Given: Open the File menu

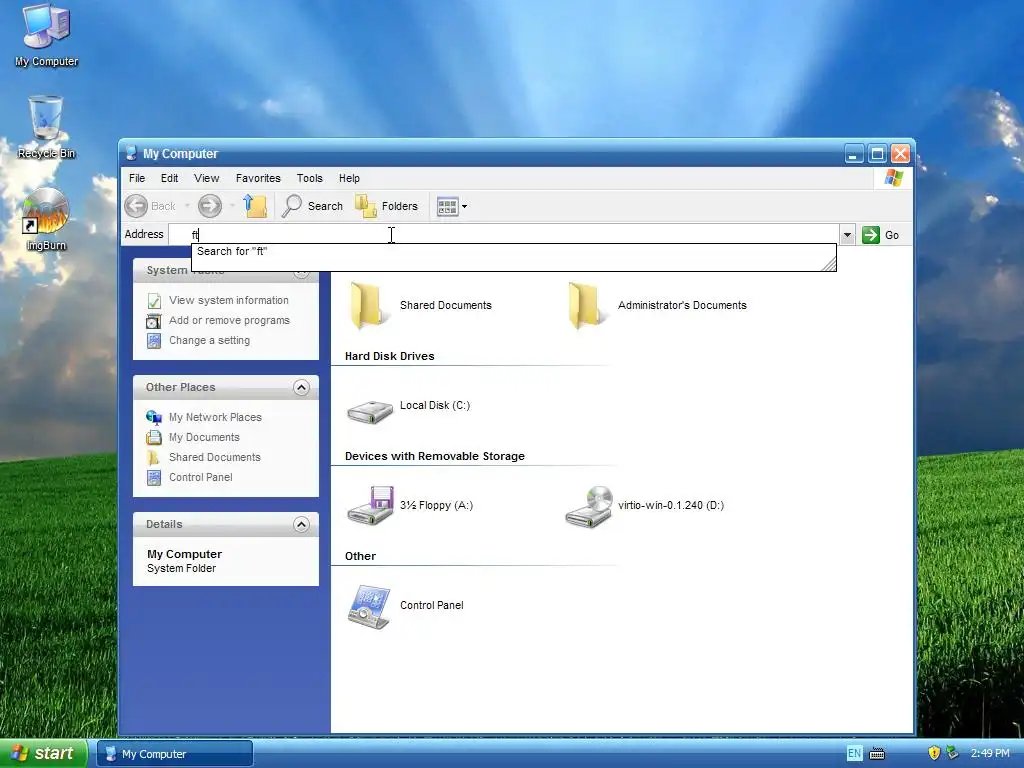Looking at the screenshot, I should coord(137,178).
